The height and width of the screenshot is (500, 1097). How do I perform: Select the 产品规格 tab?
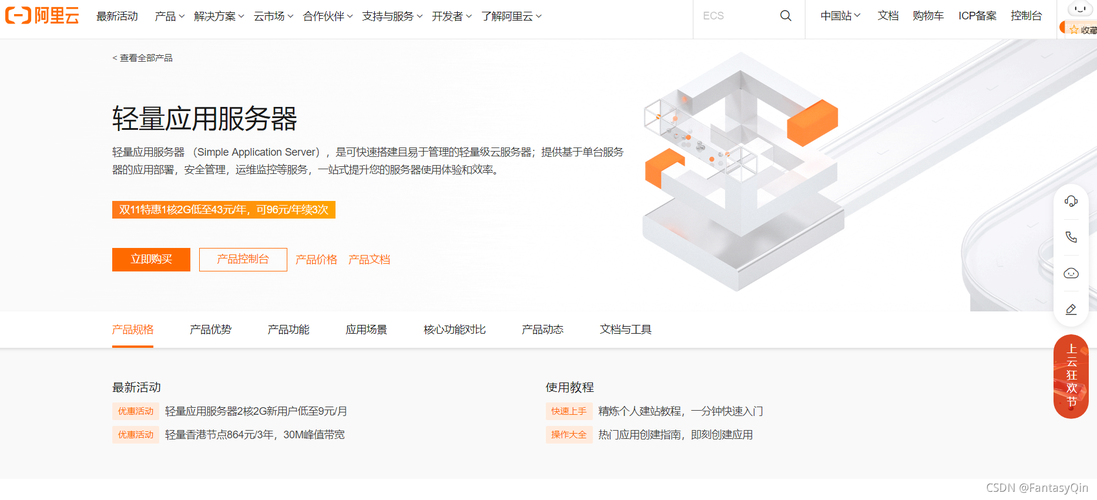[133, 329]
